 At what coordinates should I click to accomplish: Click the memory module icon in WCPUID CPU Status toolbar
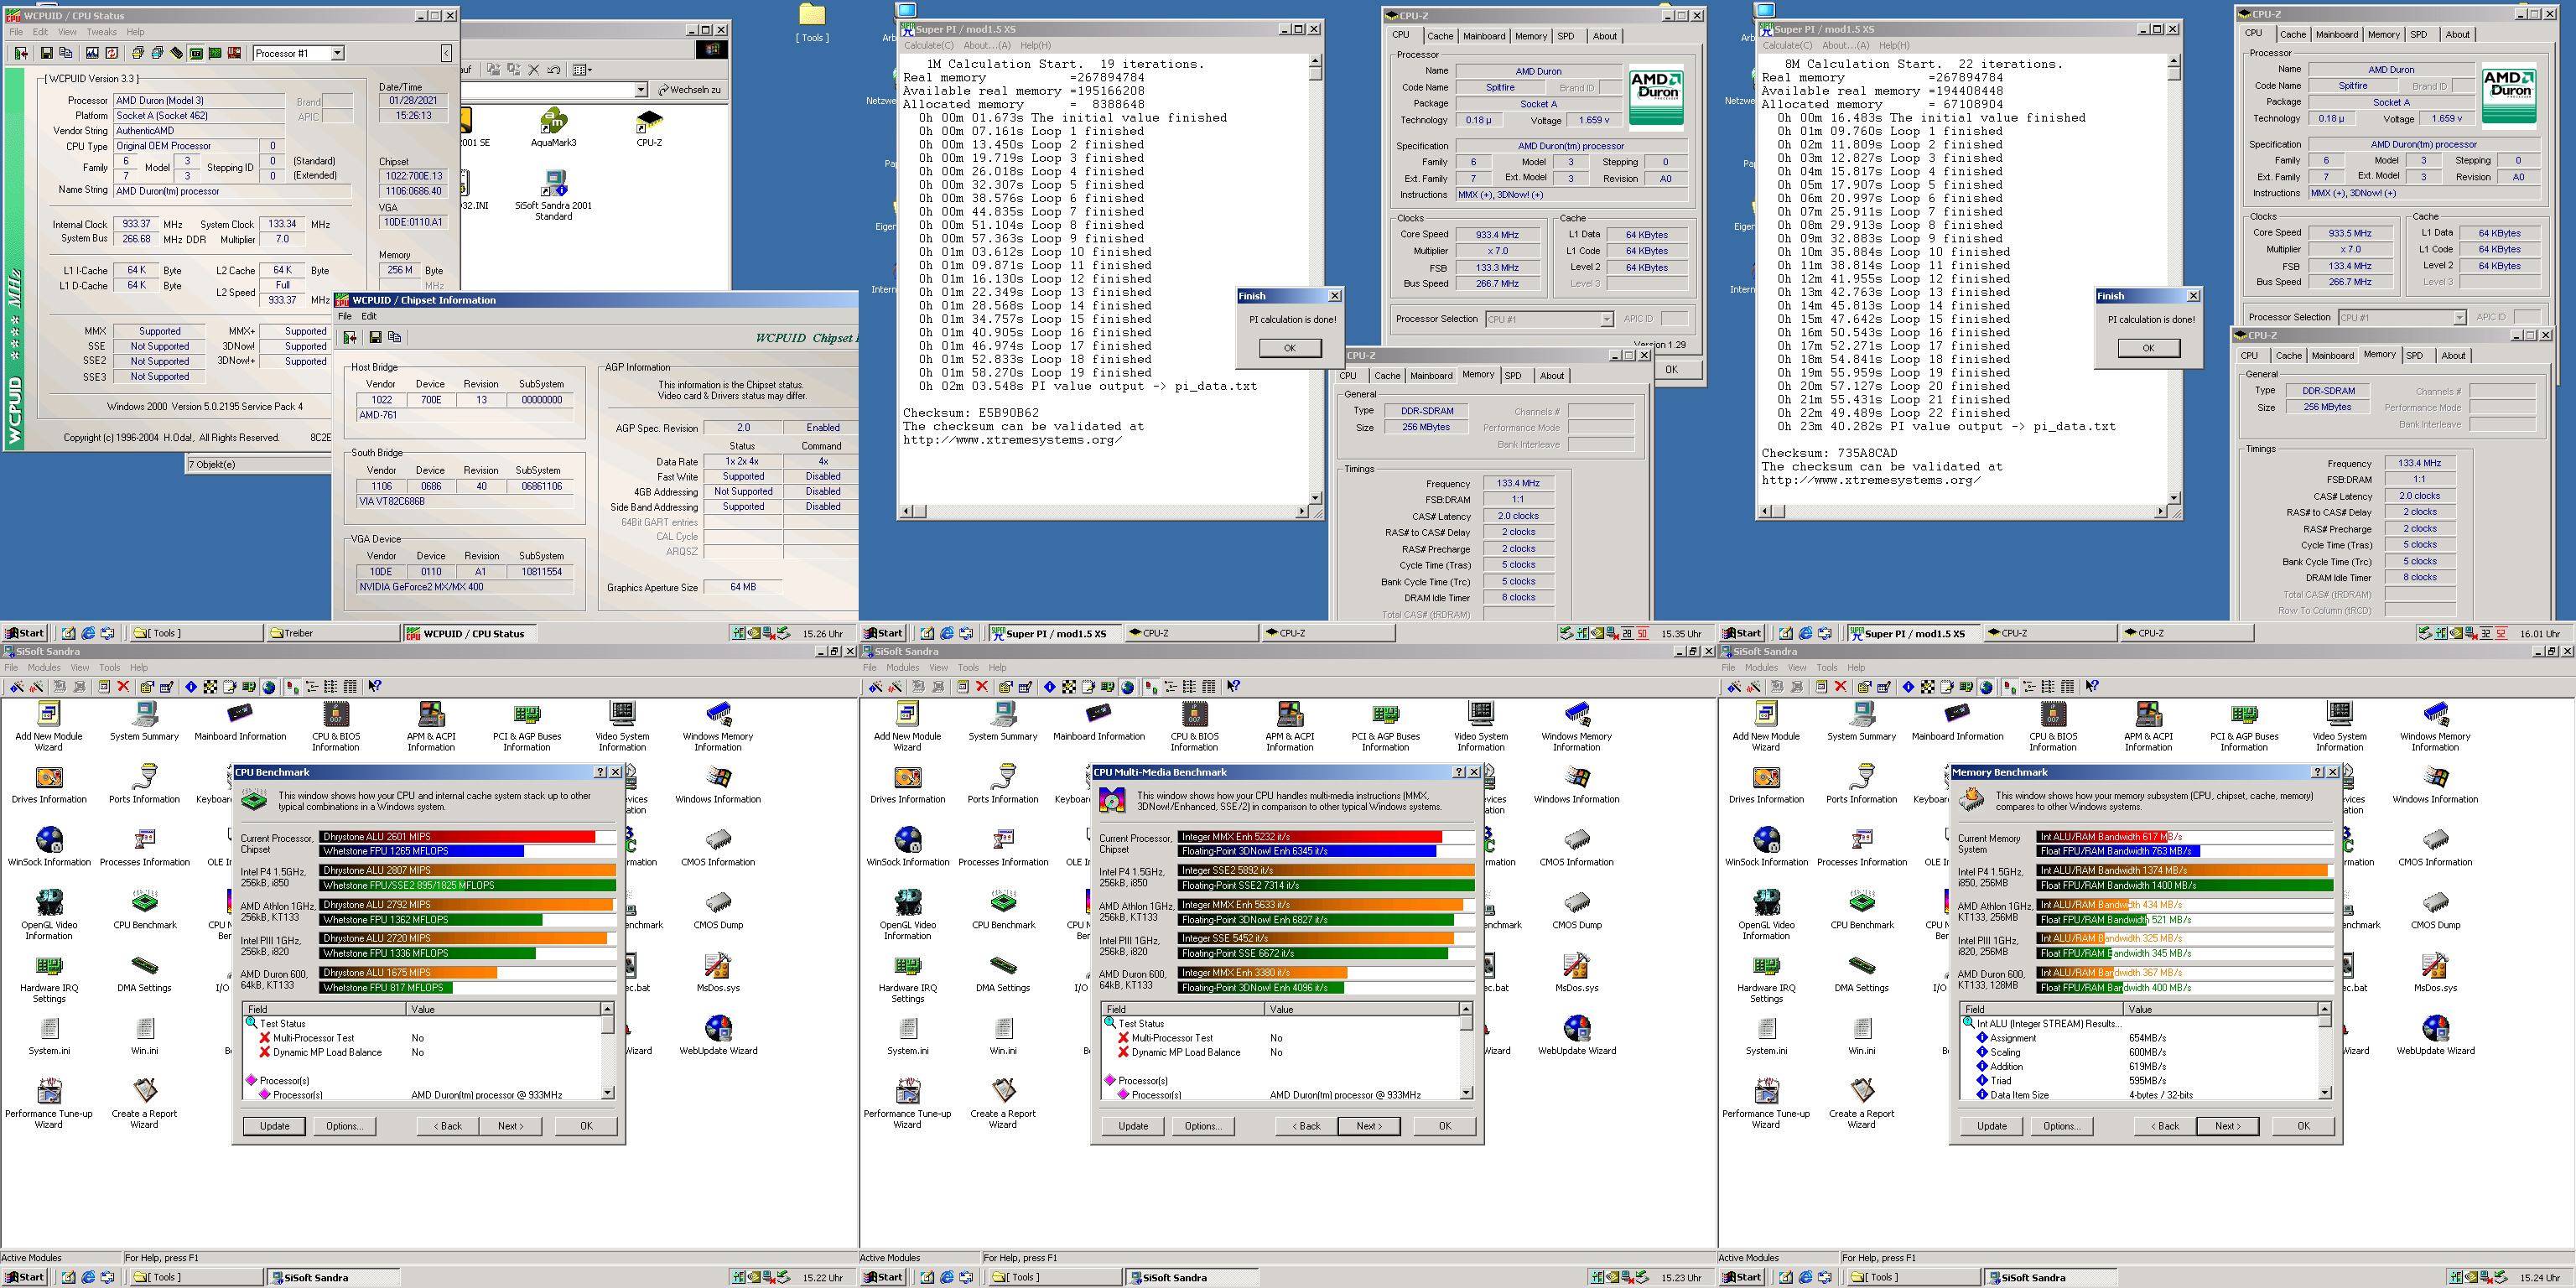177,53
